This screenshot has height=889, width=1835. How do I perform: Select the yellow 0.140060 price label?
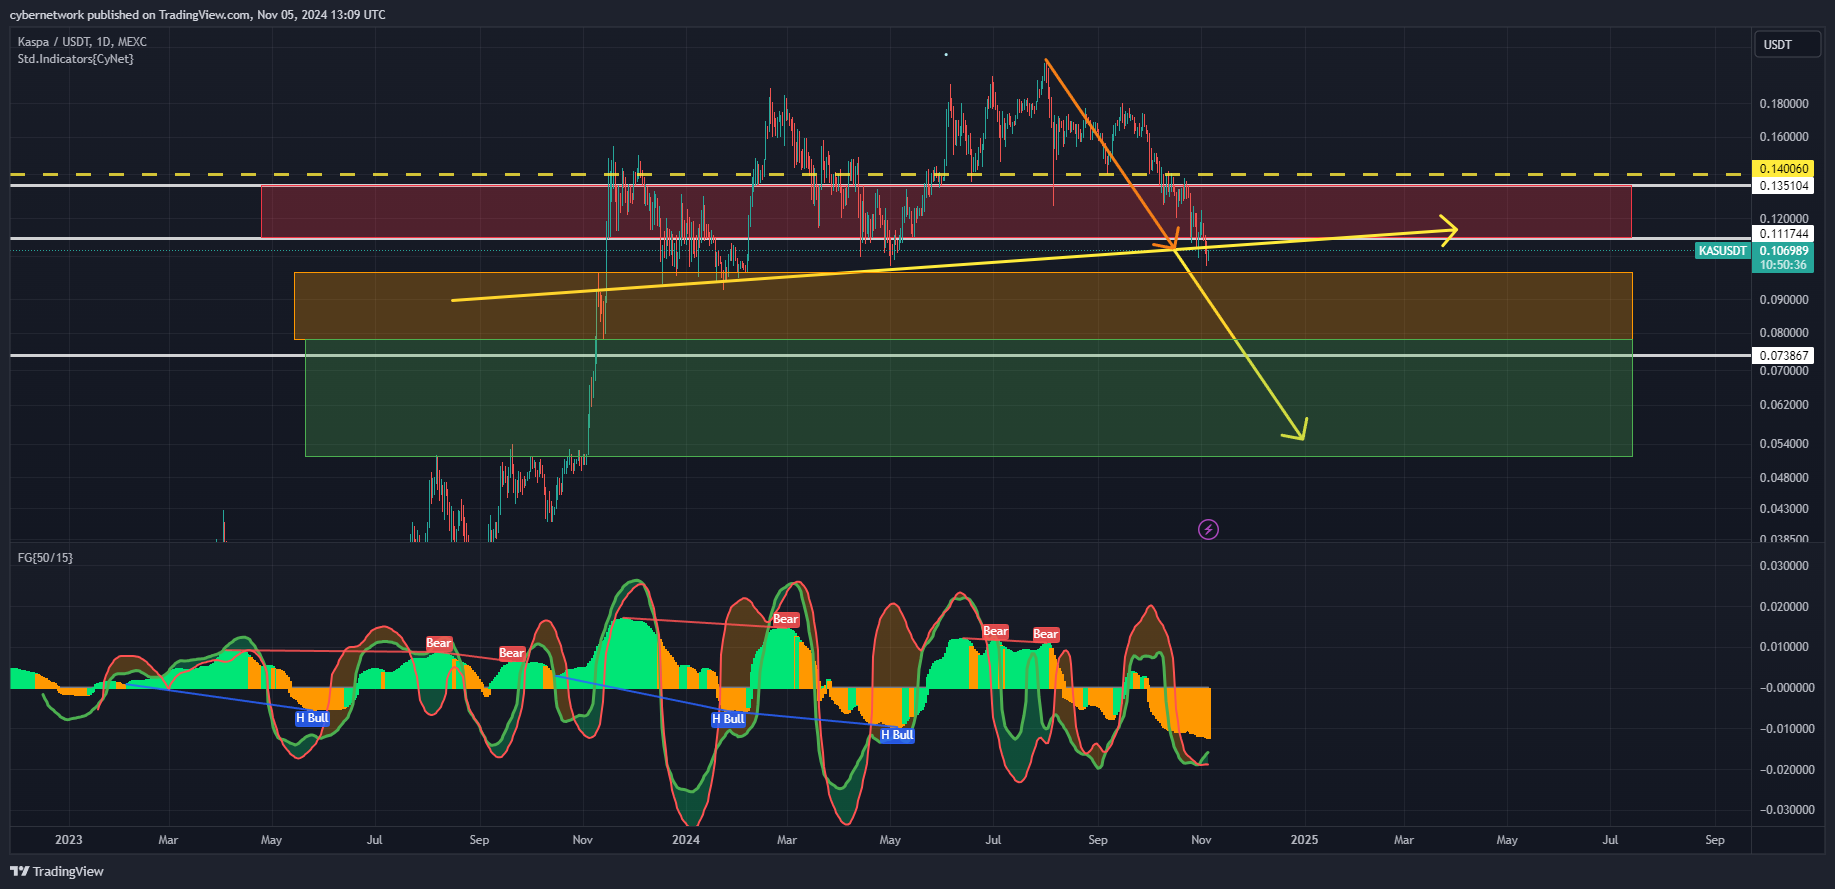coord(1784,169)
